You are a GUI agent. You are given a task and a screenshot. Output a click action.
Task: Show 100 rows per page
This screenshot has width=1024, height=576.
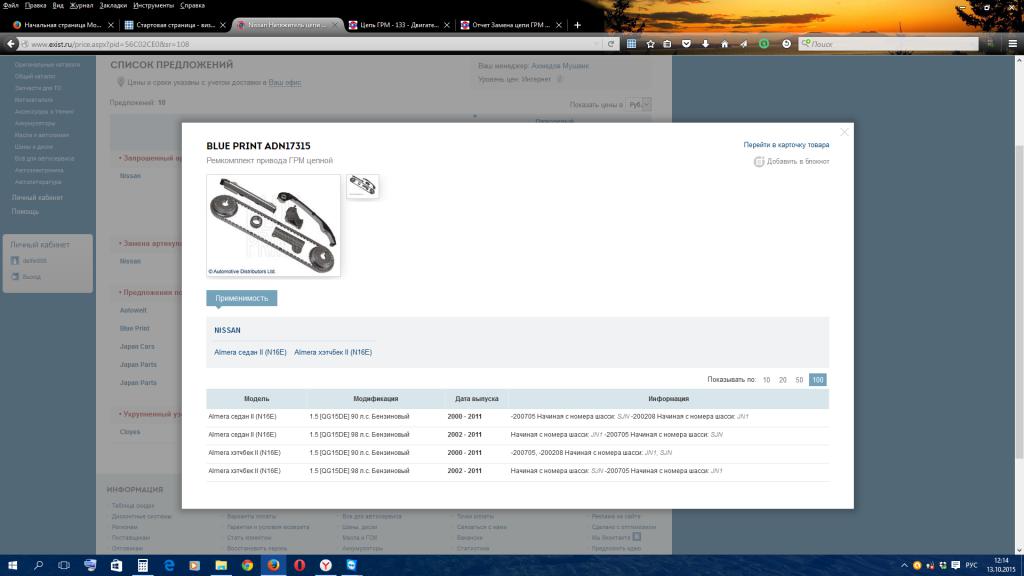(x=818, y=379)
